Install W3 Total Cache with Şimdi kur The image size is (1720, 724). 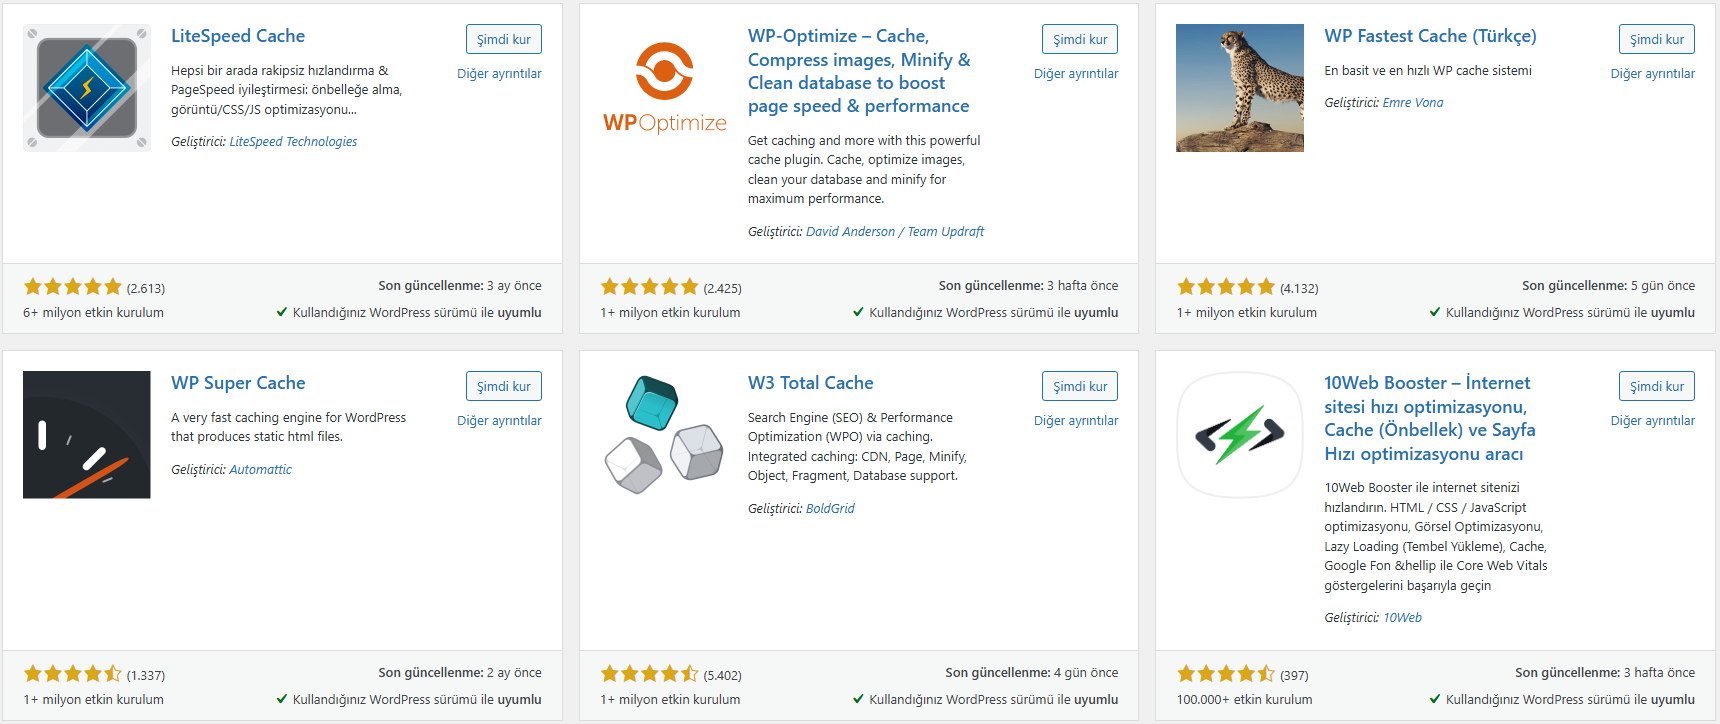pyautogui.click(x=1080, y=386)
